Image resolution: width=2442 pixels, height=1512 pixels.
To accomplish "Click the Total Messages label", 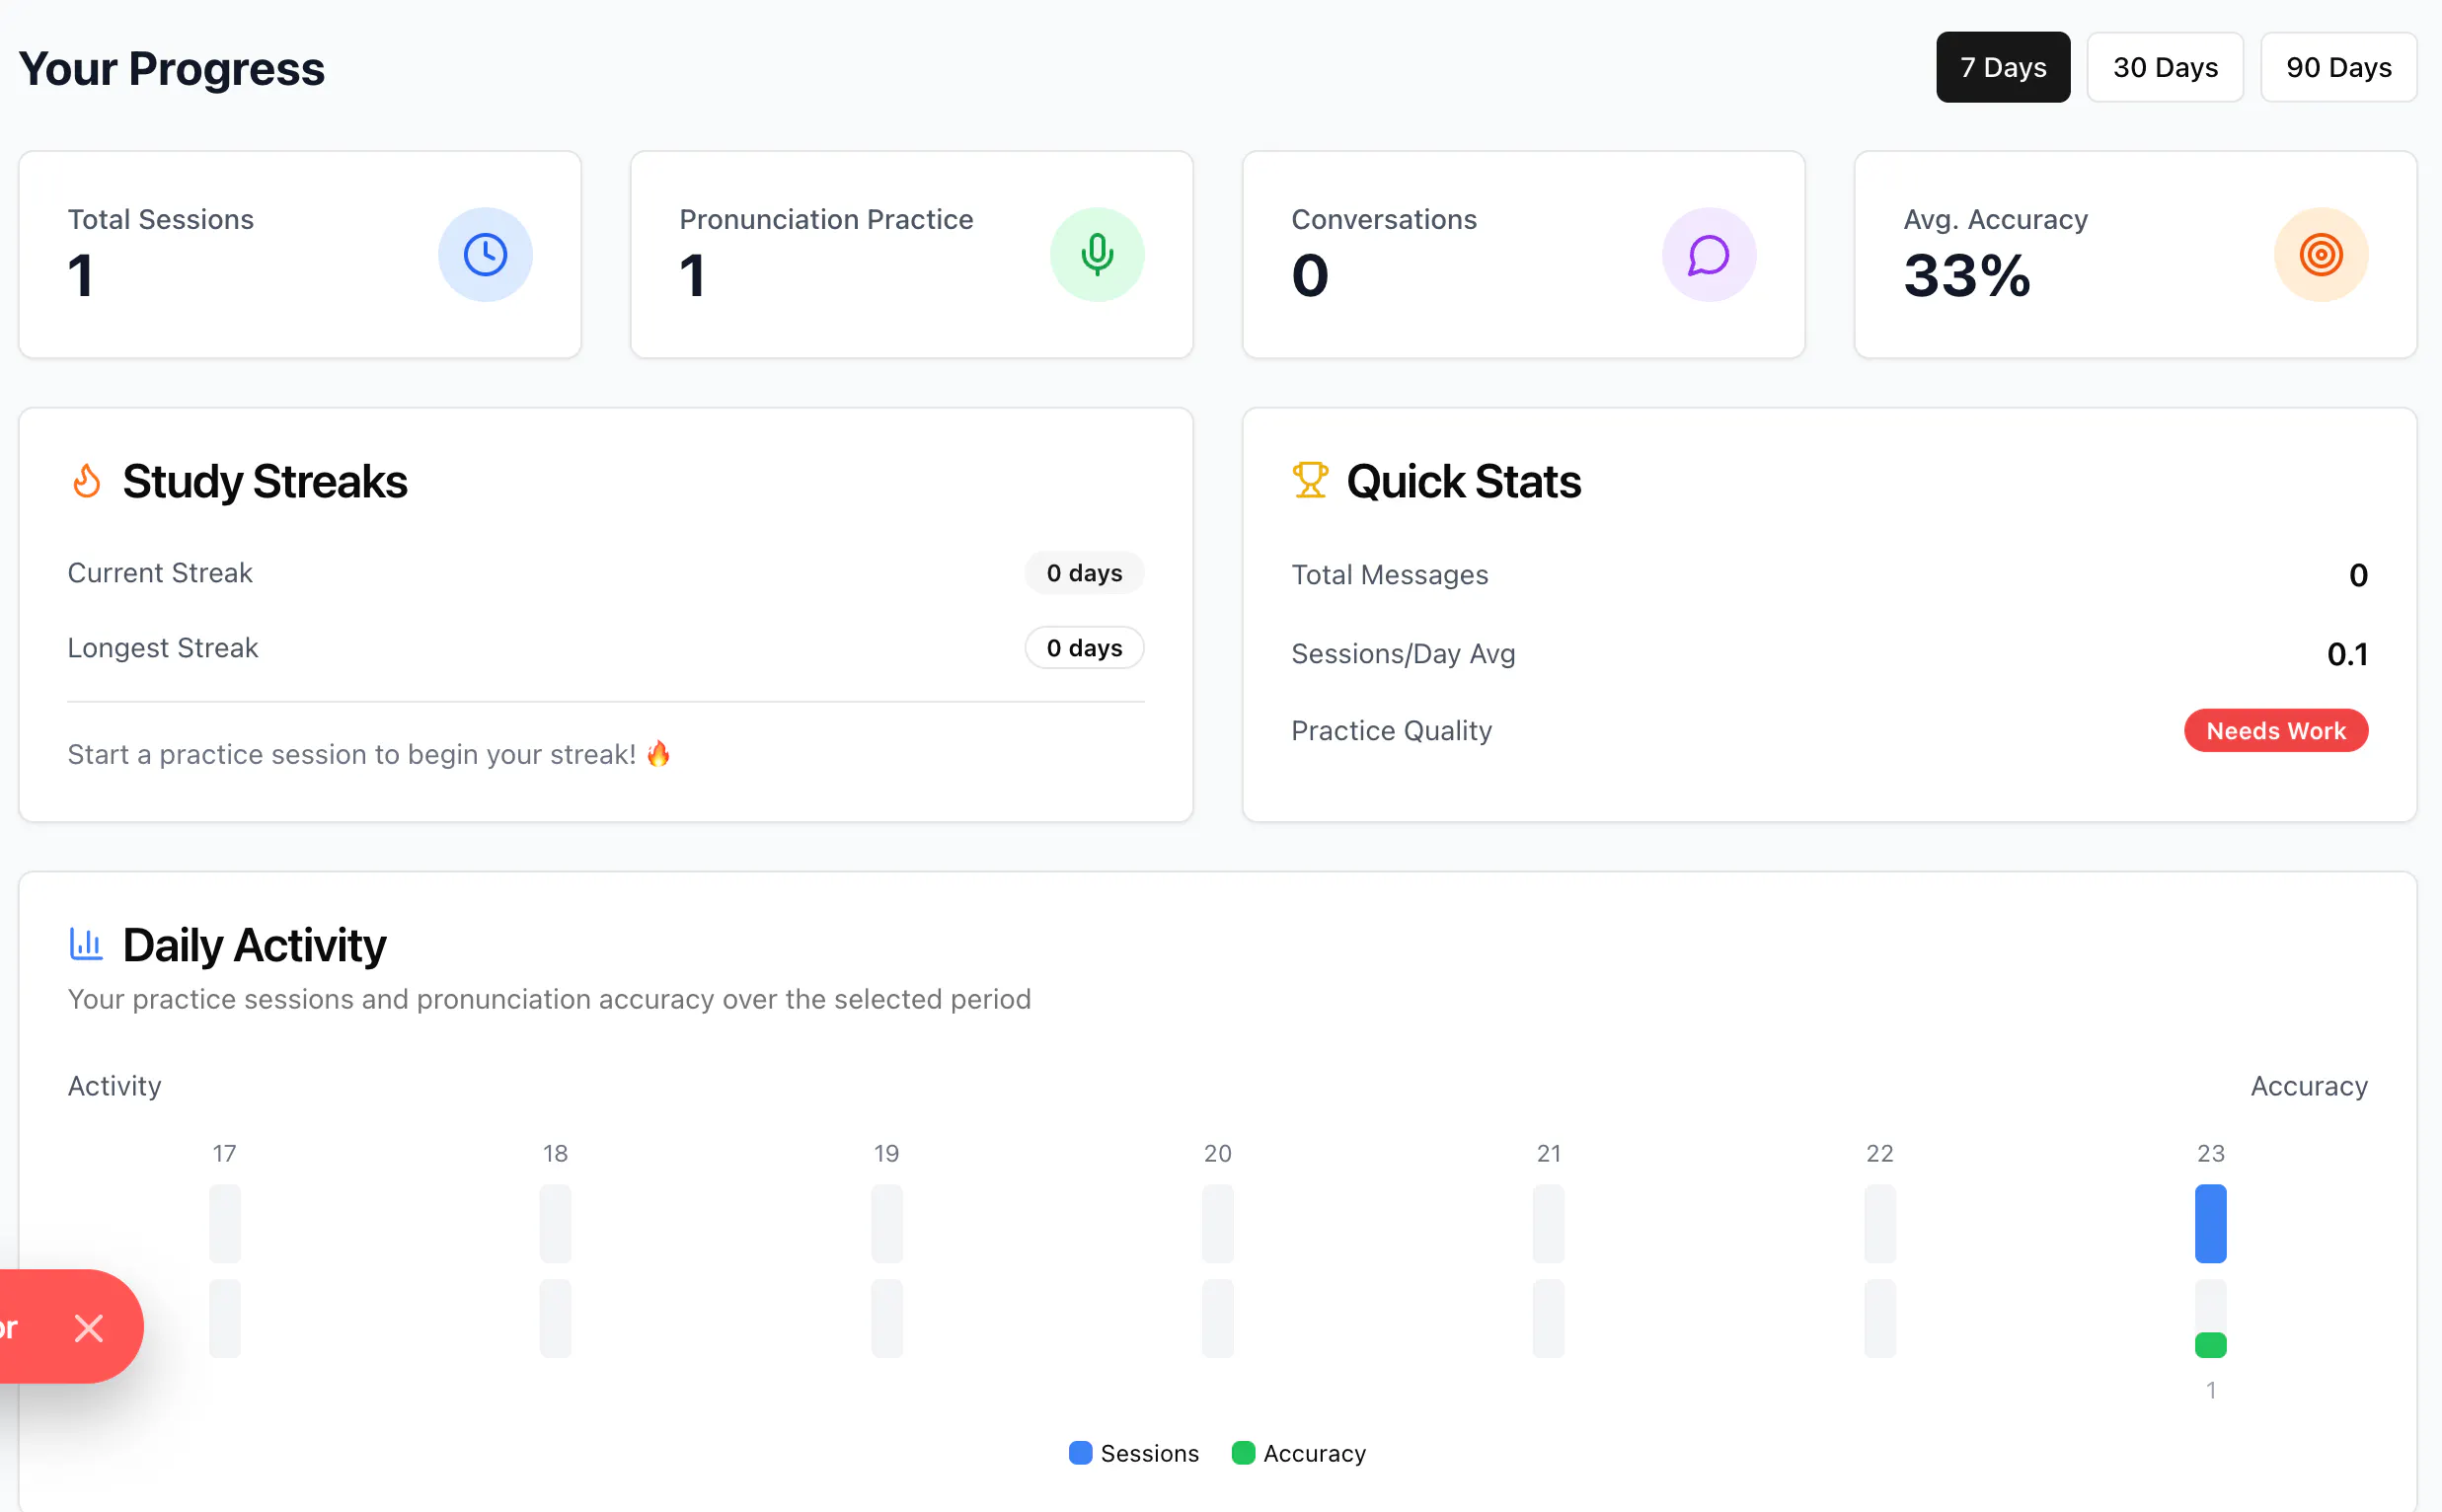I will pyautogui.click(x=1389, y=575).
